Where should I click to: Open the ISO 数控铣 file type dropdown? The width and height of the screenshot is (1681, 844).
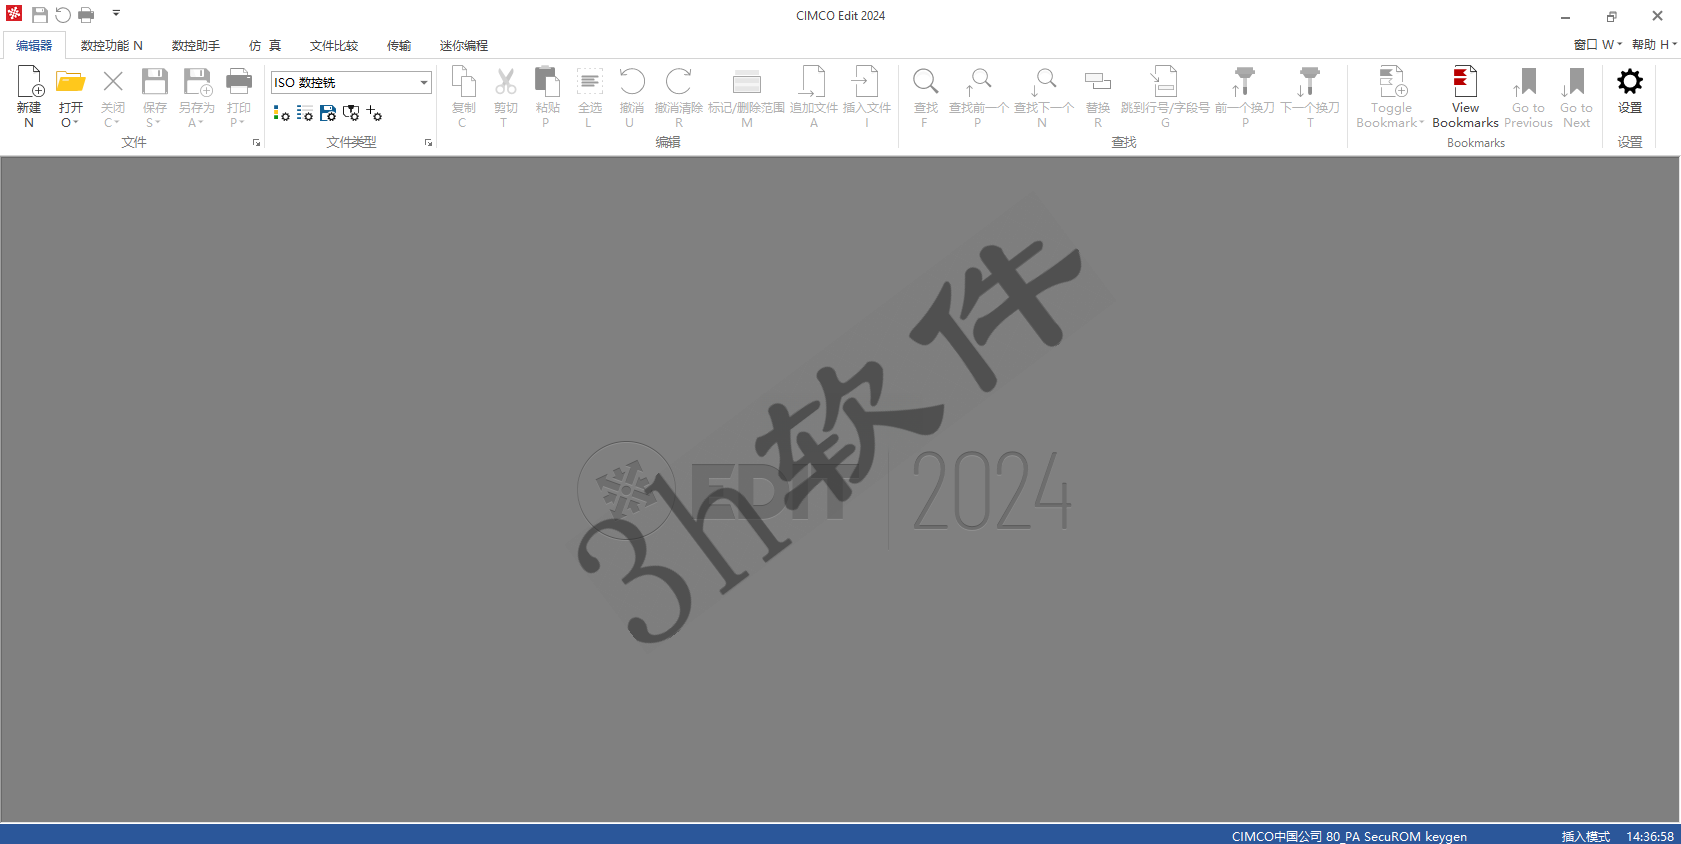coord(424,82)
